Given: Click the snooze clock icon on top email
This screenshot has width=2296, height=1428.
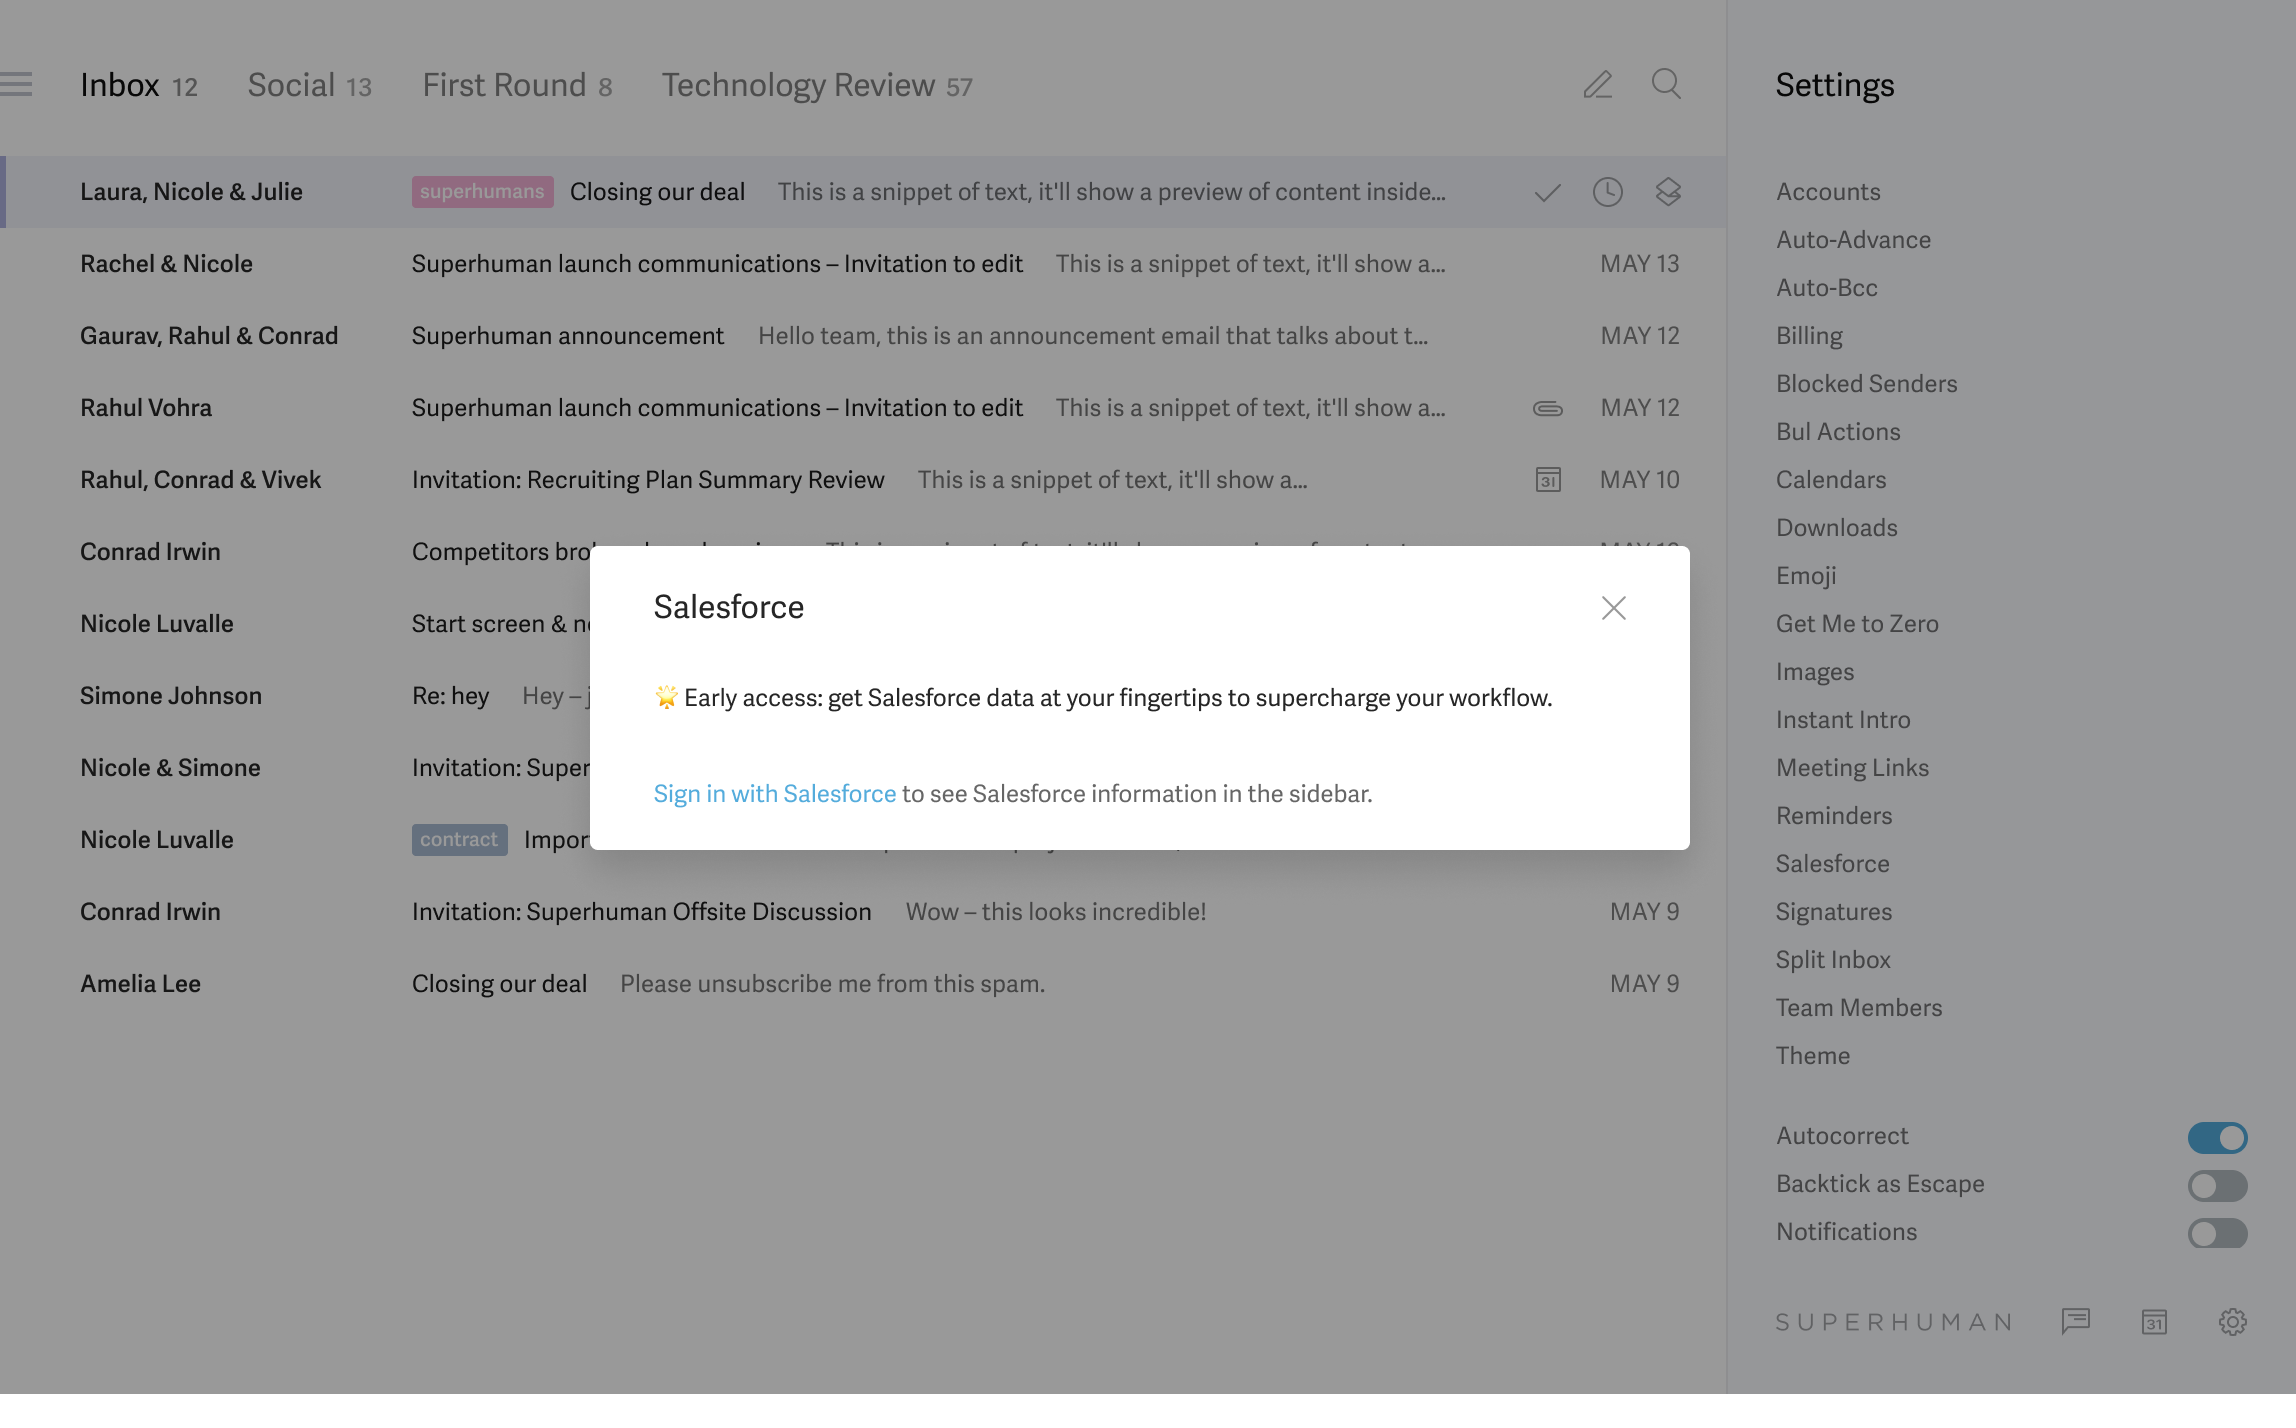Looking at the screenshot, I should pyautogui.click(x=1609, y=192).
